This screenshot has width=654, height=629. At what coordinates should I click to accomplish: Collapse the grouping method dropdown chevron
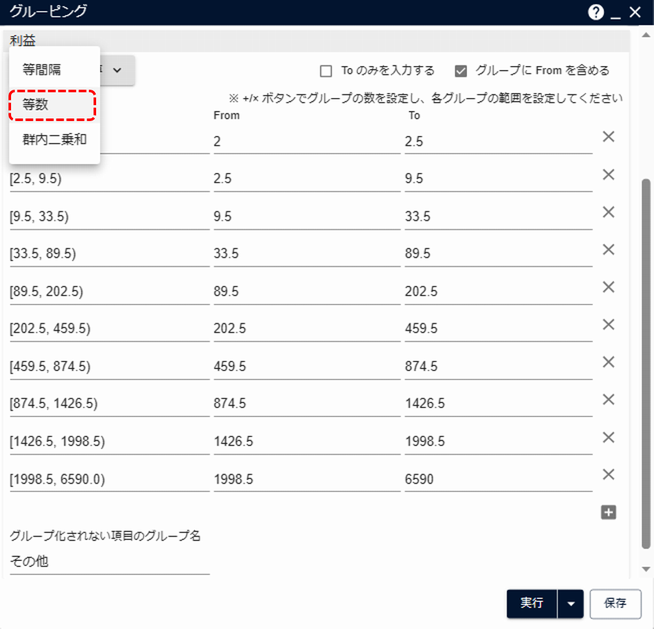[x=117, y=70]
